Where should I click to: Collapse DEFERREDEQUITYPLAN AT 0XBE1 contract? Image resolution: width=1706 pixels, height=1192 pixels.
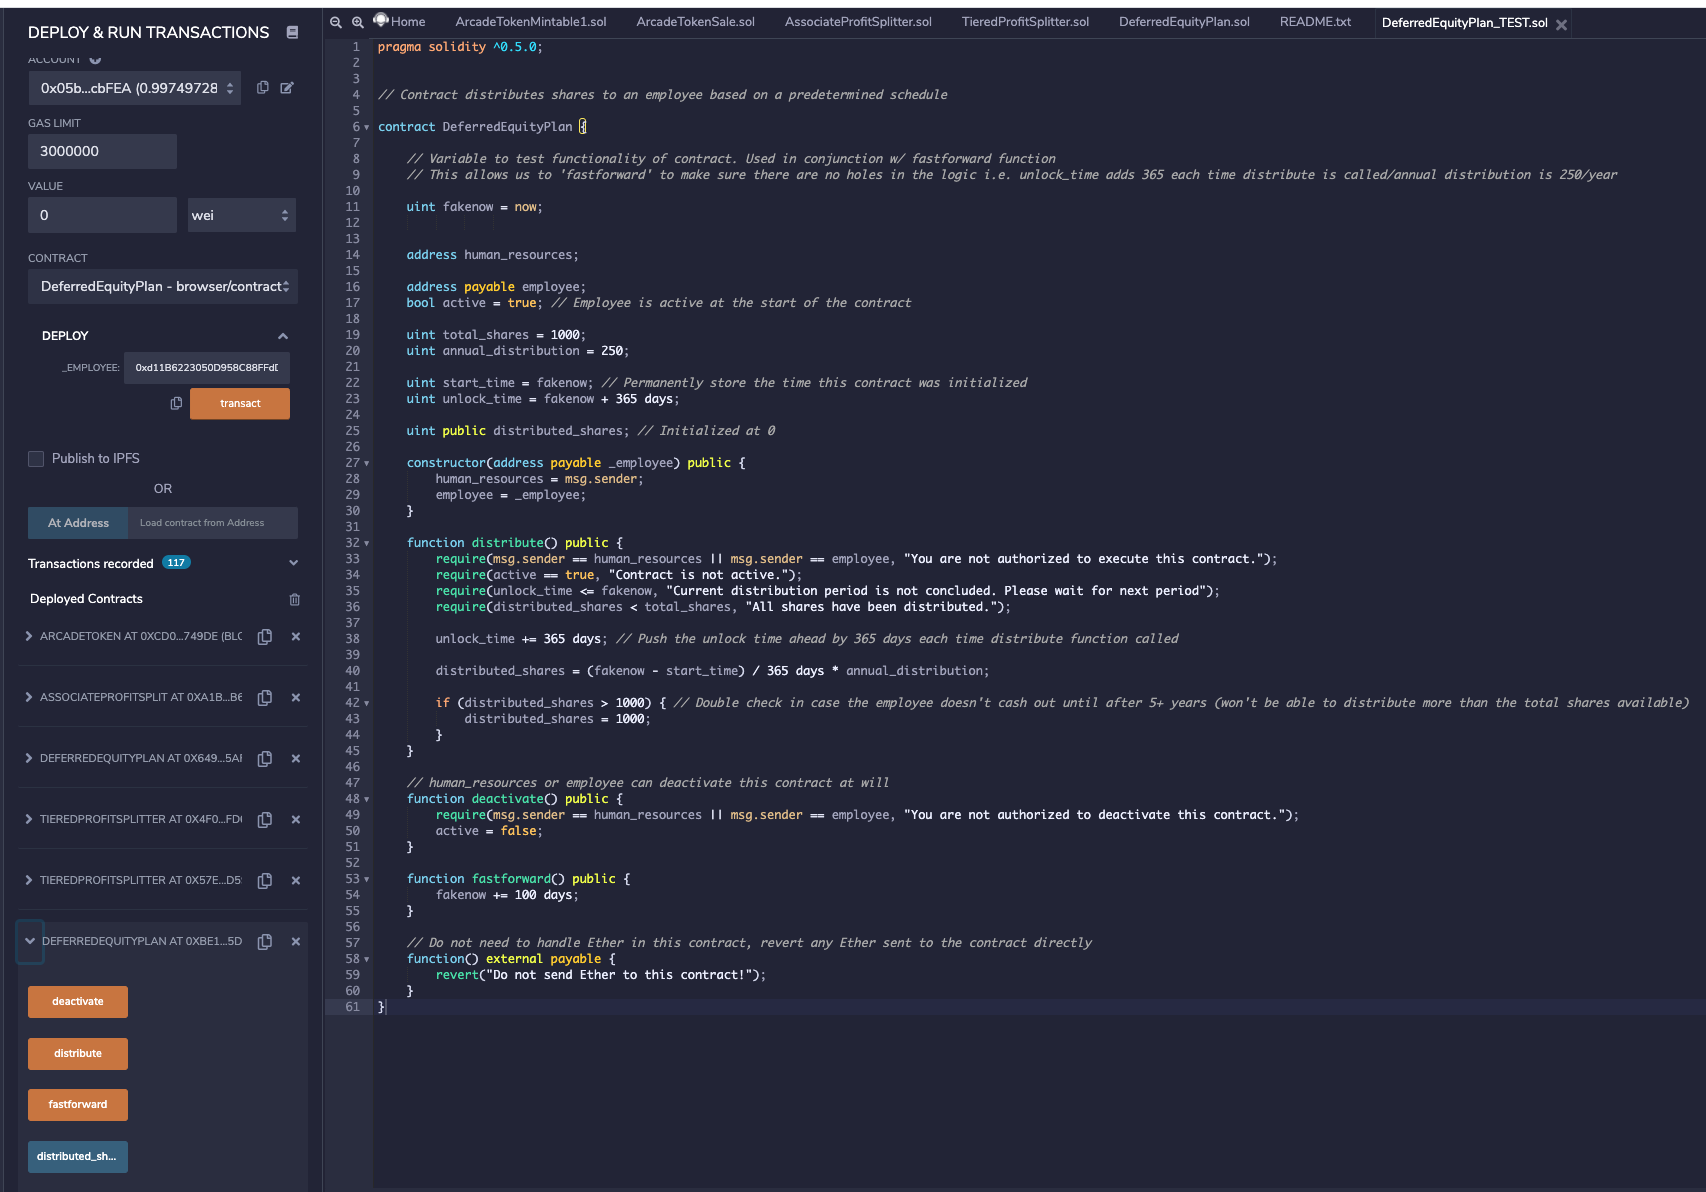30,941
